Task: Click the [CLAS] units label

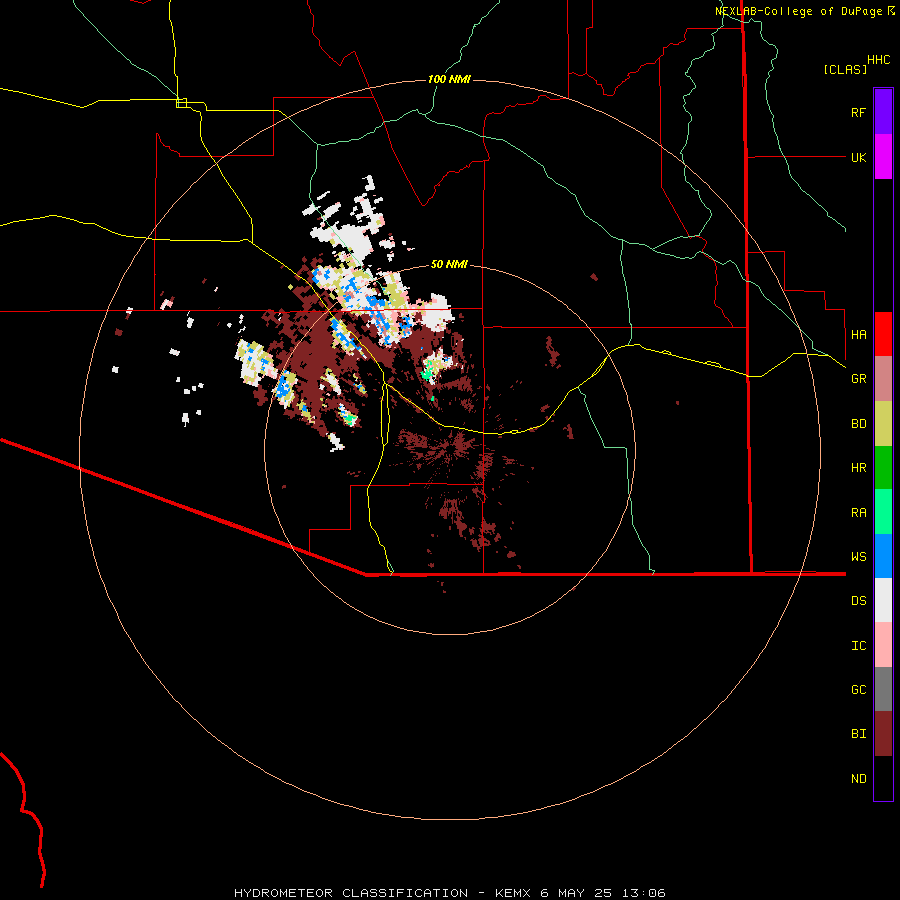Action: pyautogui.click(x=845, y=69)
